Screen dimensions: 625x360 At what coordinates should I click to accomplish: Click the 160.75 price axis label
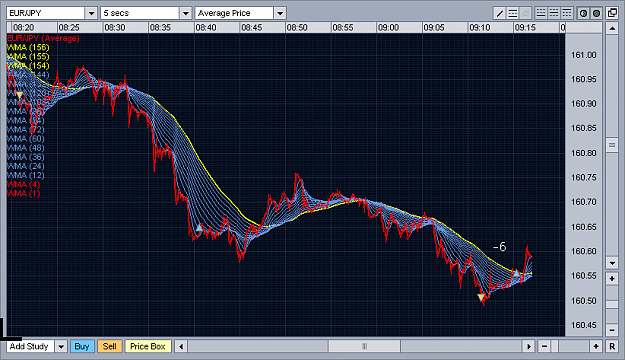584,178
